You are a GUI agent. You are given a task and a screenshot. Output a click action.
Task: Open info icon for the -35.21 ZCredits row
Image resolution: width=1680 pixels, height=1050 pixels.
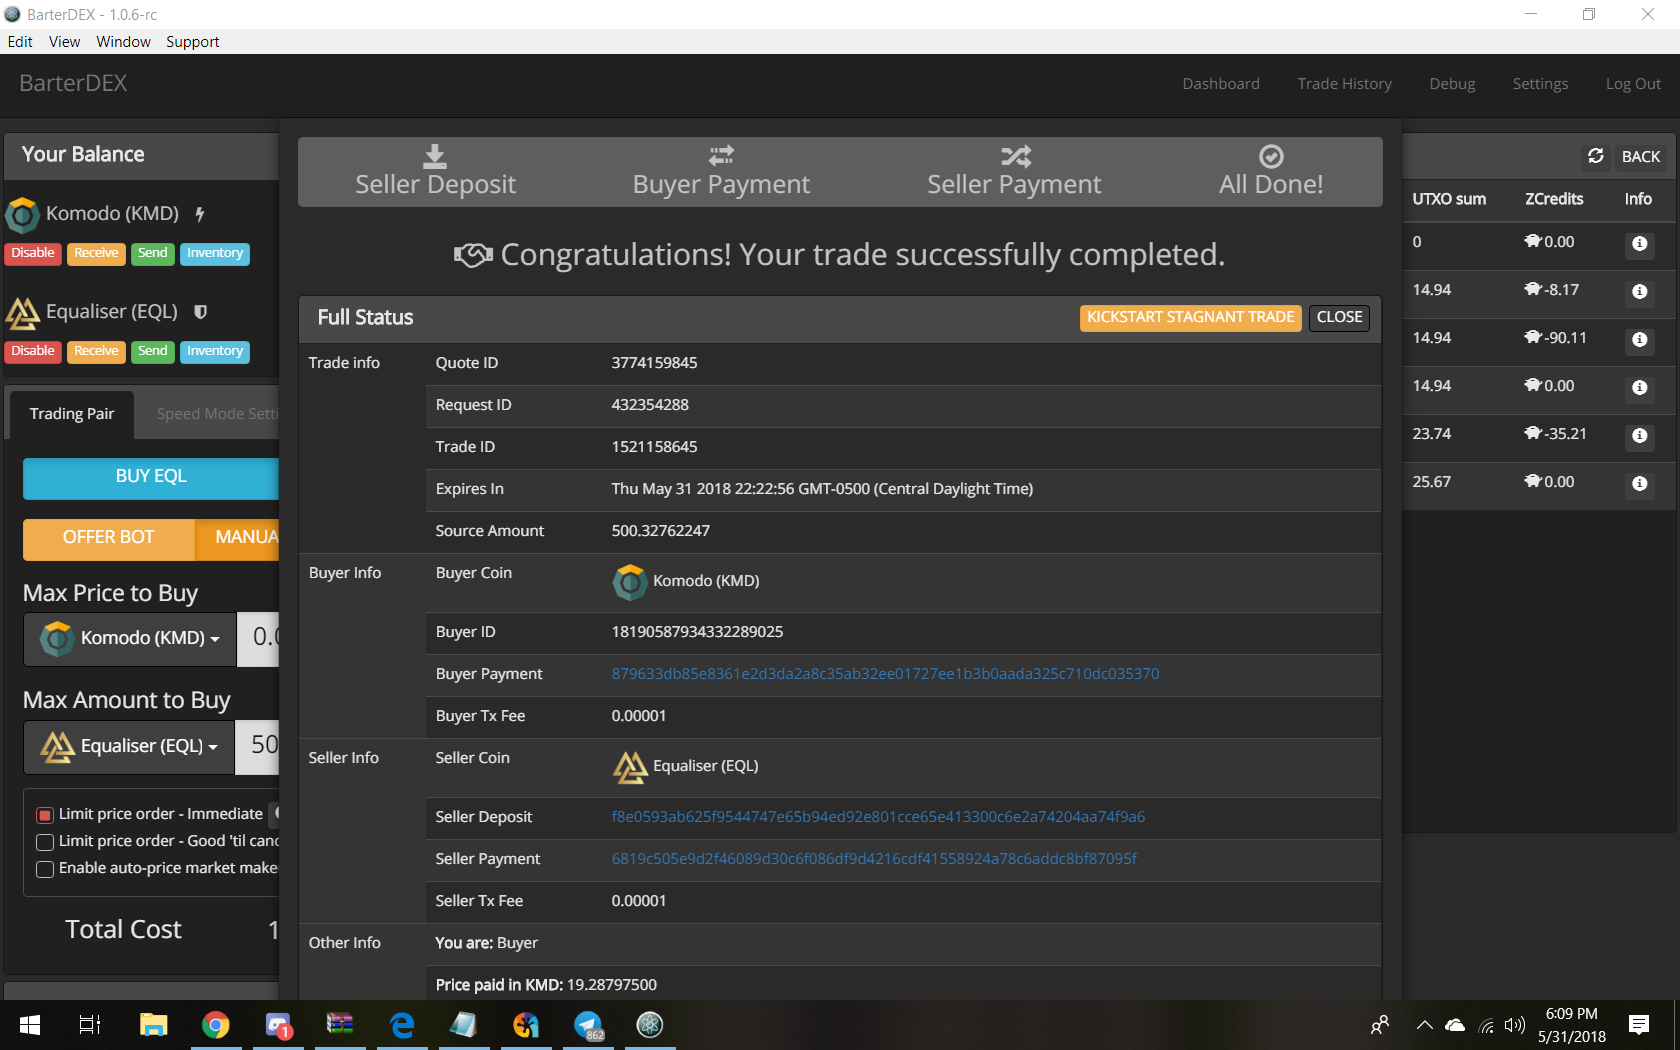(x=1640, y=435)
